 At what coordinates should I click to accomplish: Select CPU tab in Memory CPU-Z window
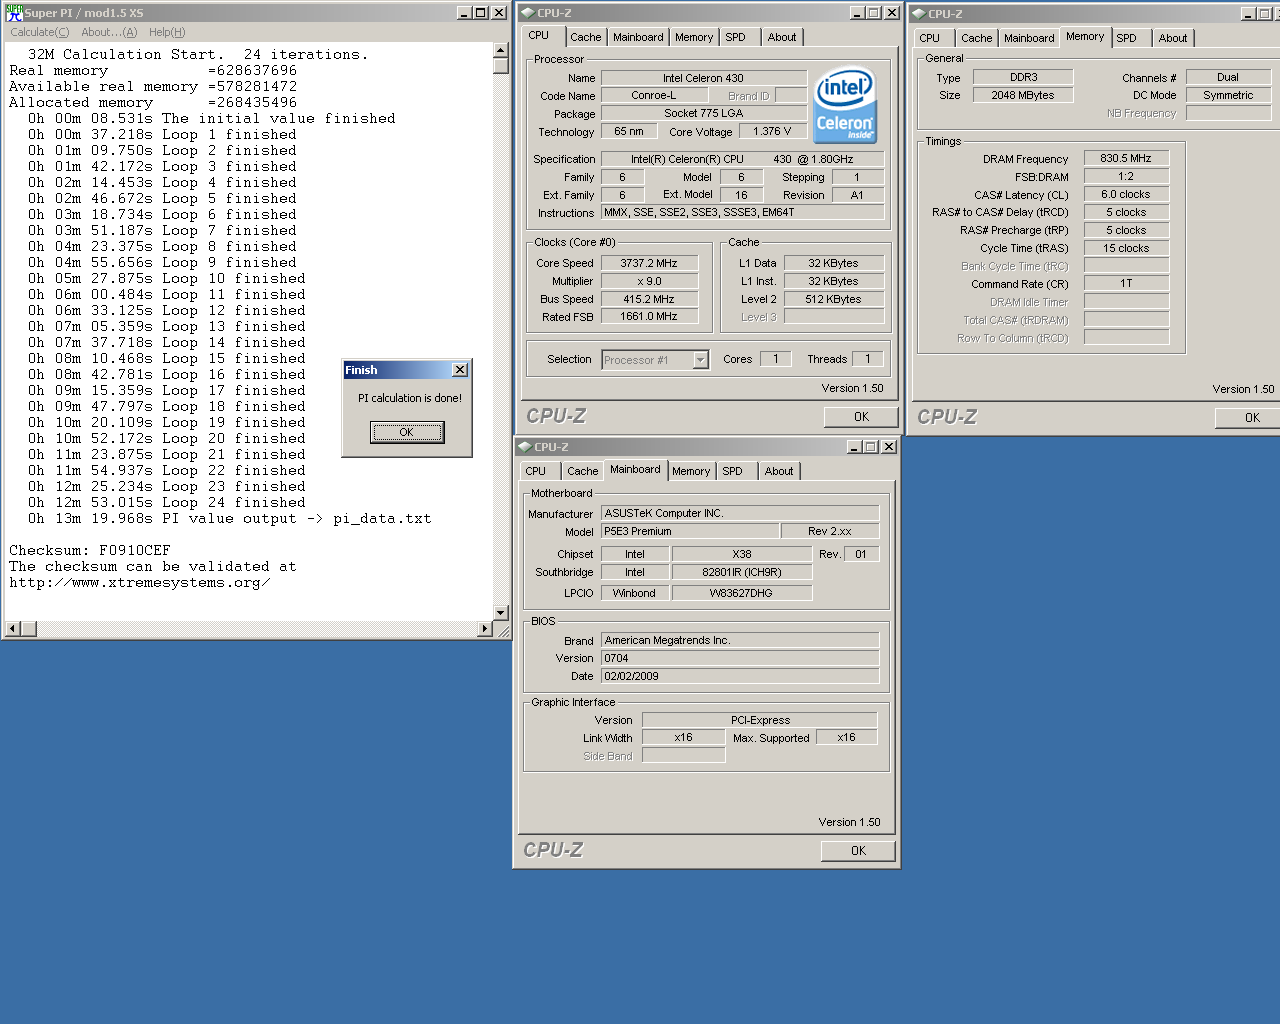pyautogui.click(x=930, y=38)
